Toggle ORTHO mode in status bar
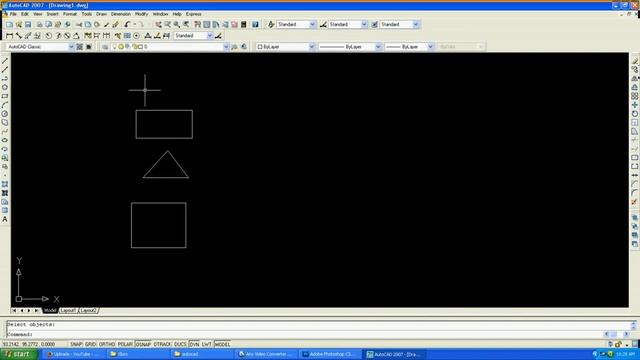 pos(107,344)
